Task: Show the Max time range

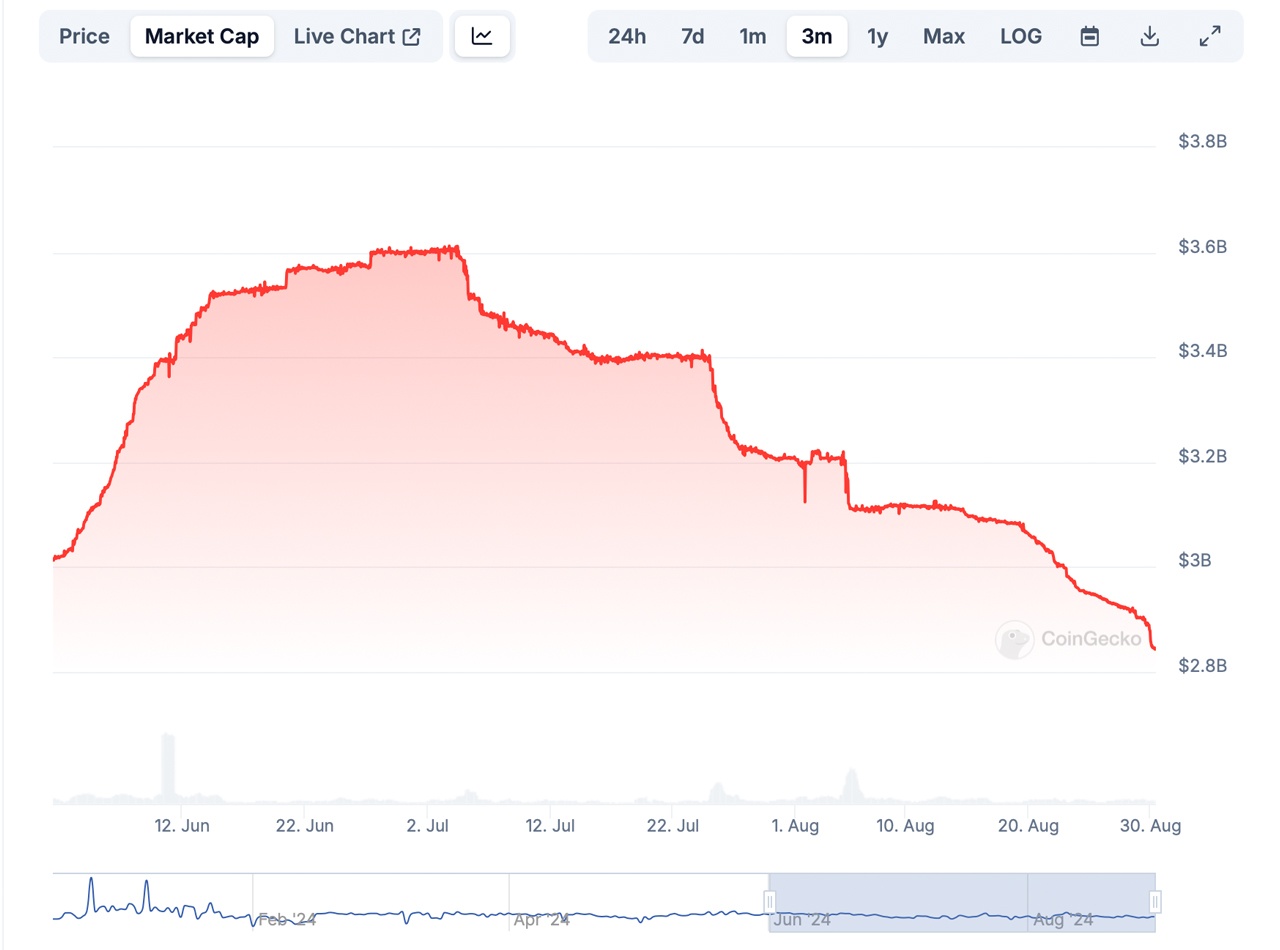Action: pyautogui.click(x=943, y=37)
